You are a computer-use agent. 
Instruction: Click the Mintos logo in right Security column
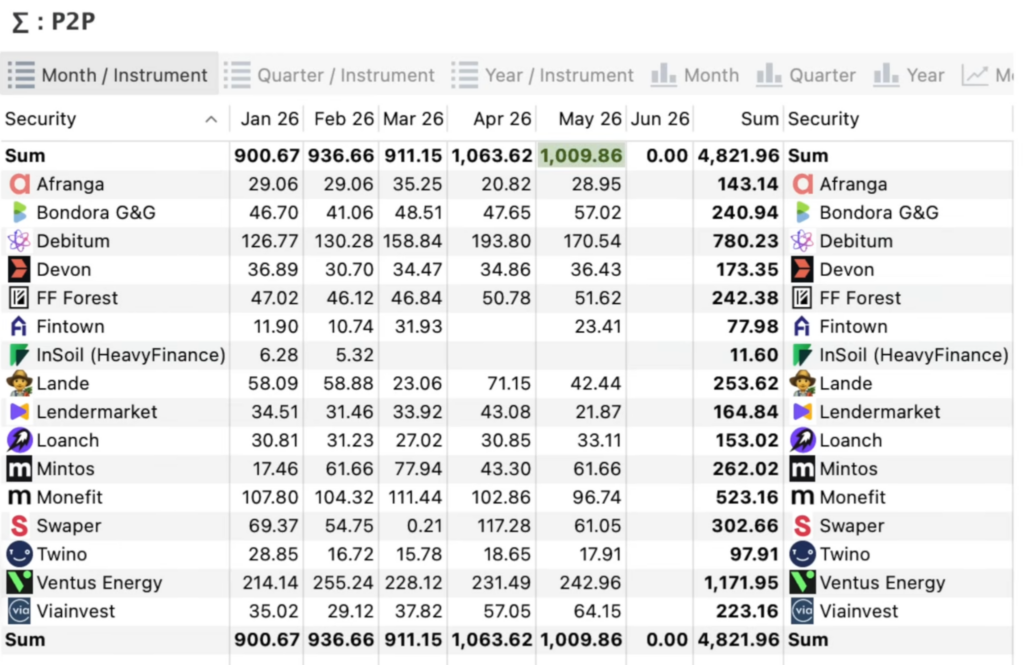(802, 468)
